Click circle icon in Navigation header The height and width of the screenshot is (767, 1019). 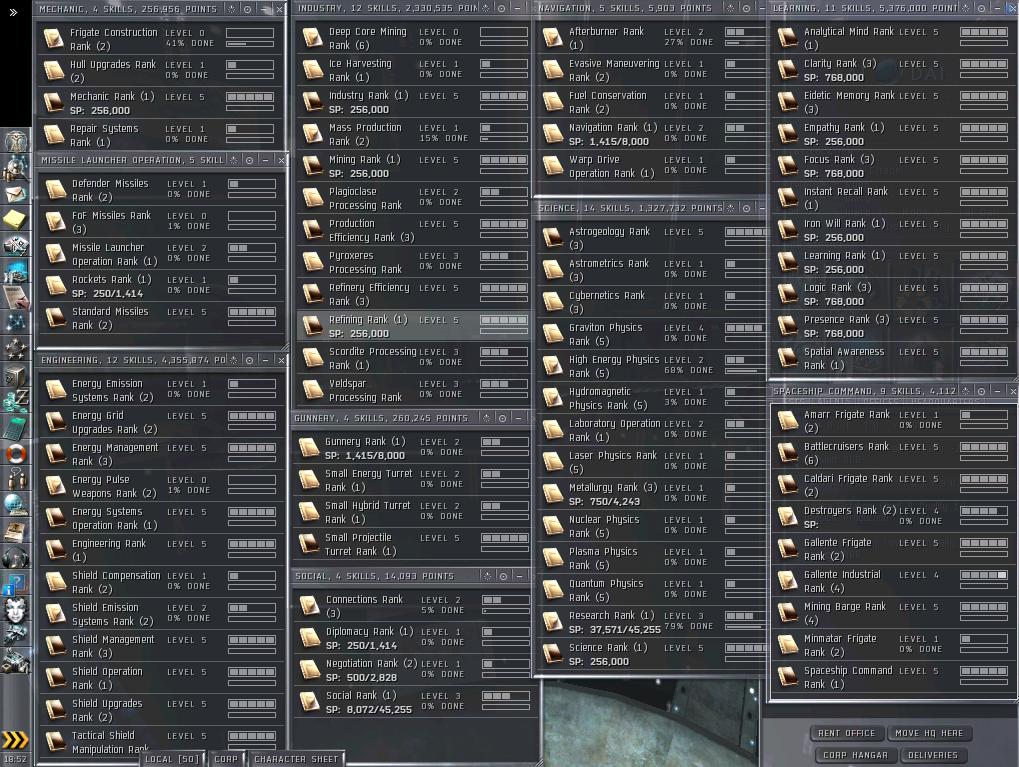point(746,8)
